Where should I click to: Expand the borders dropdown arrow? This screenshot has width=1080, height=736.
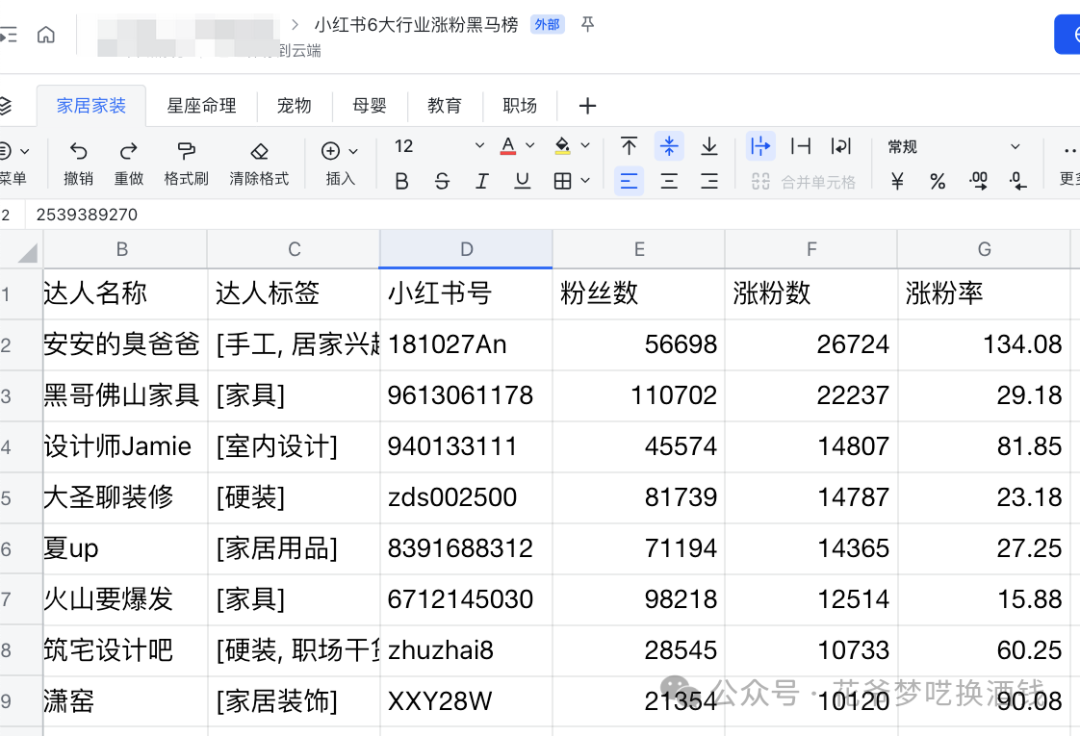585,181
